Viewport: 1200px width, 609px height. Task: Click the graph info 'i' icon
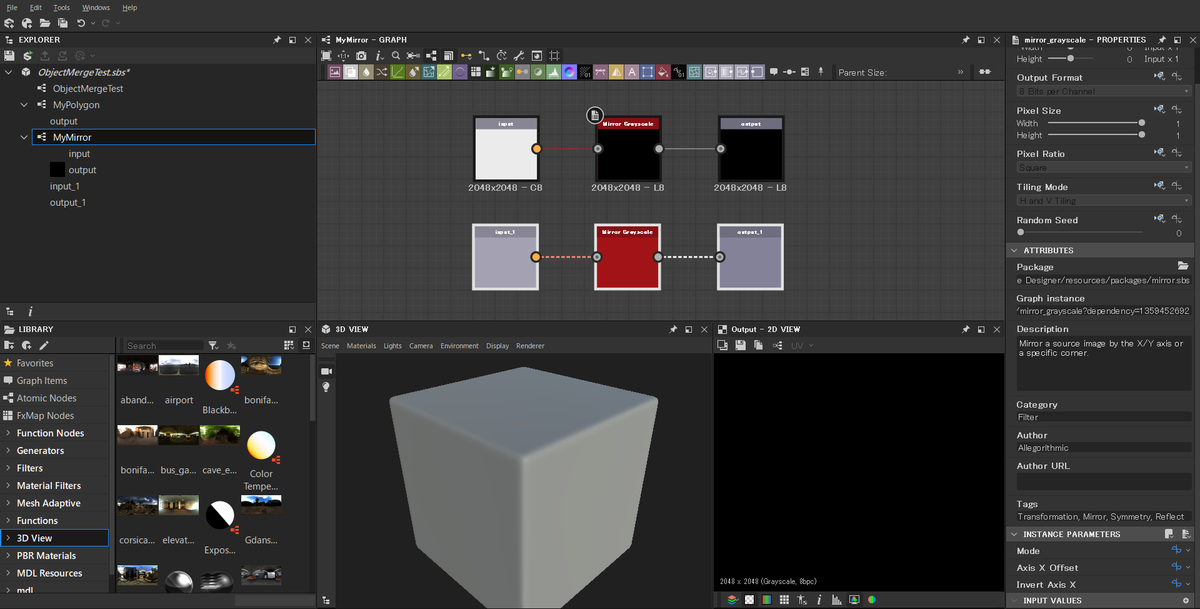tap(379, 56)
